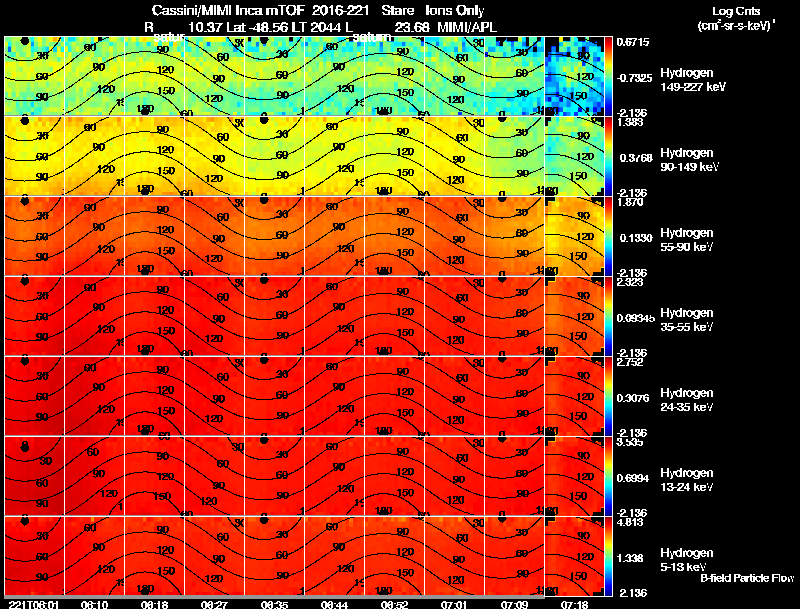Click the Hydrogen 55-90 keV color bar
This screenshot has width=800, height=609.
[x=608, y=237]
